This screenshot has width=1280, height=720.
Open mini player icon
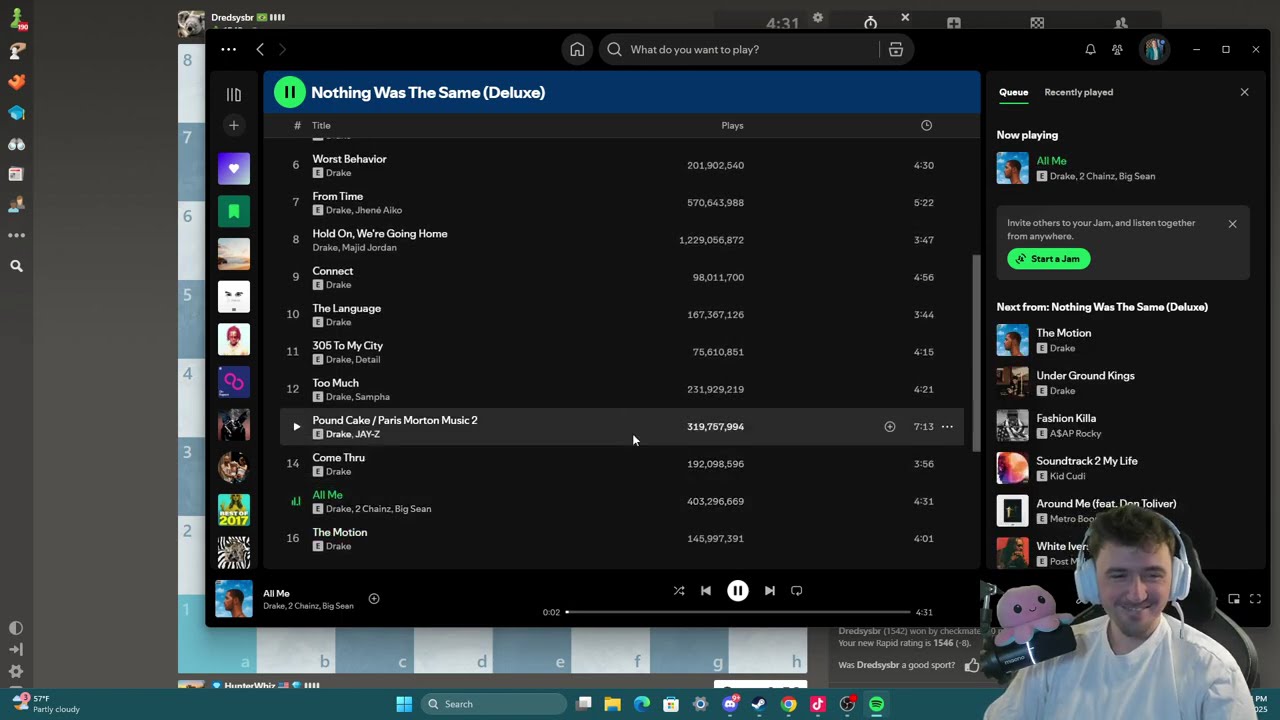tap(1234, 599)
